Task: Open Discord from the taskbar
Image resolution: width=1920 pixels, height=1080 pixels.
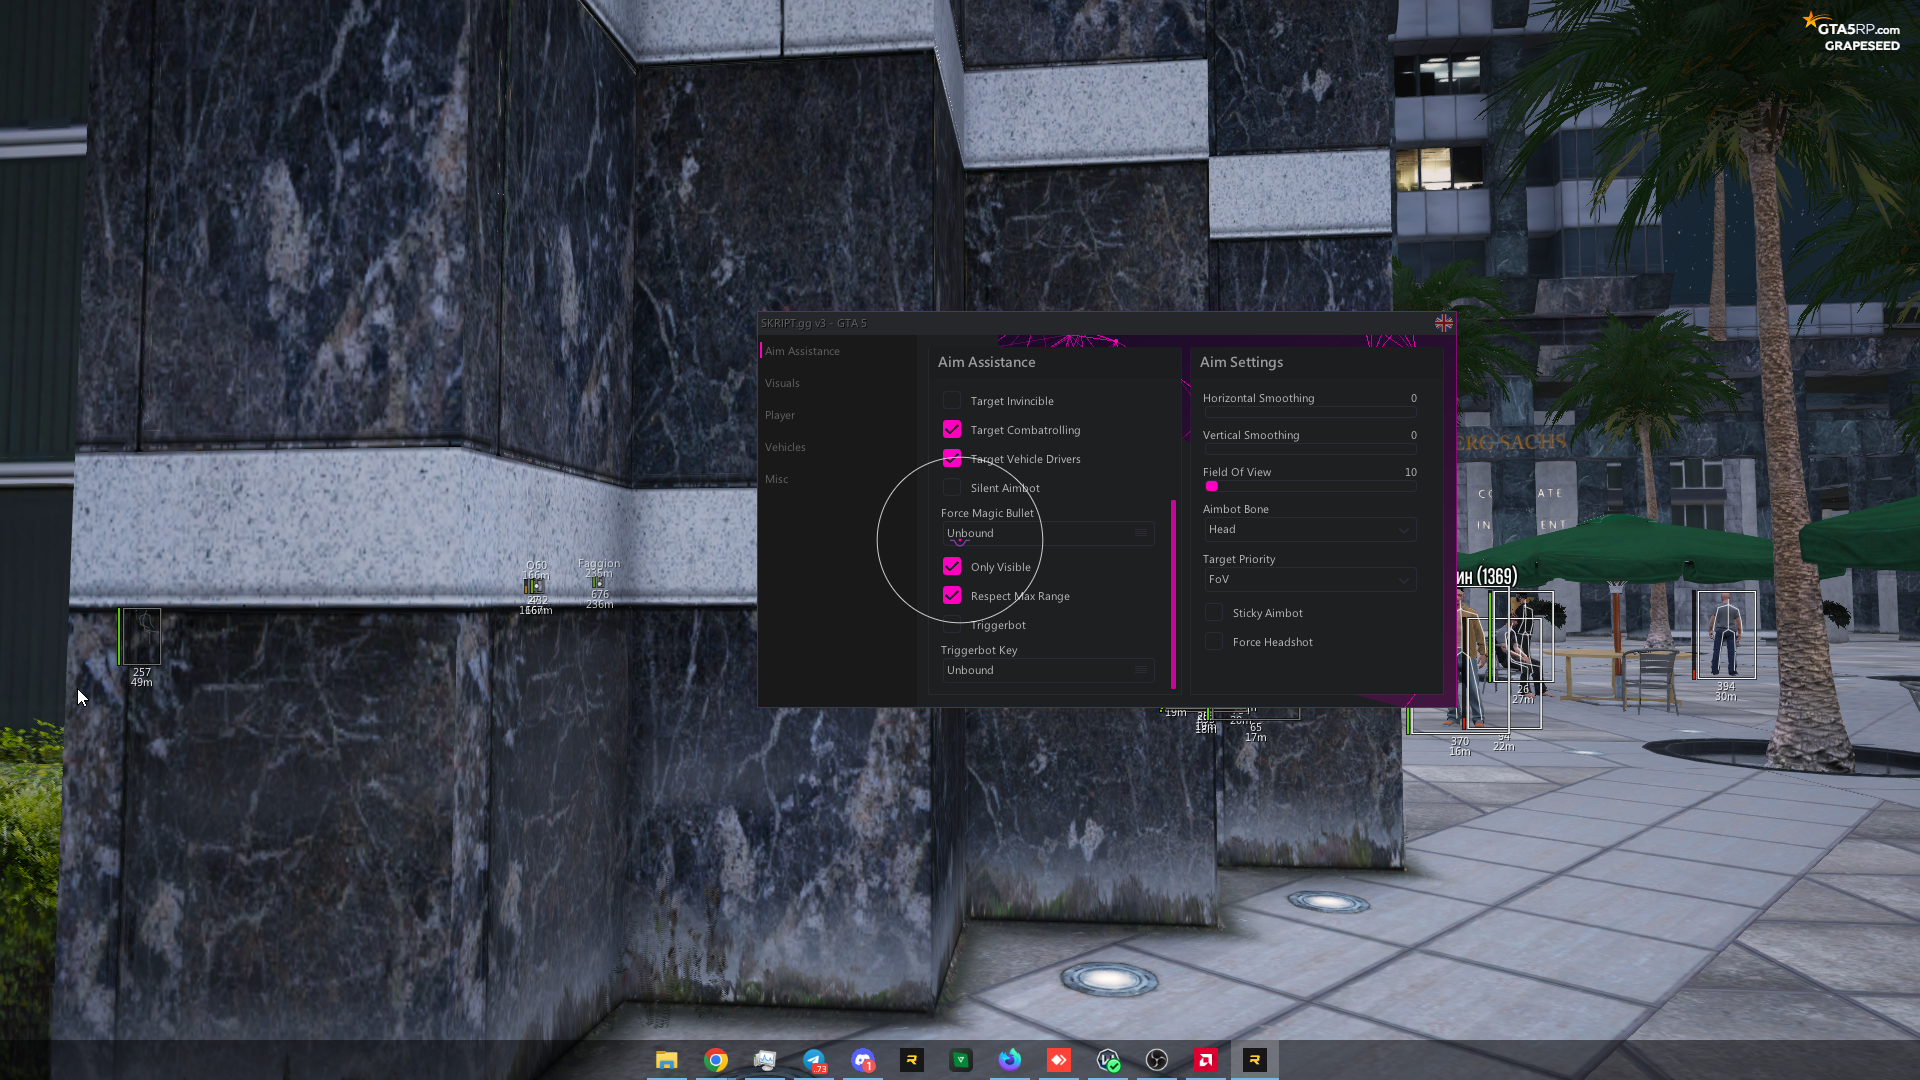Action: tap(863, 1060)
